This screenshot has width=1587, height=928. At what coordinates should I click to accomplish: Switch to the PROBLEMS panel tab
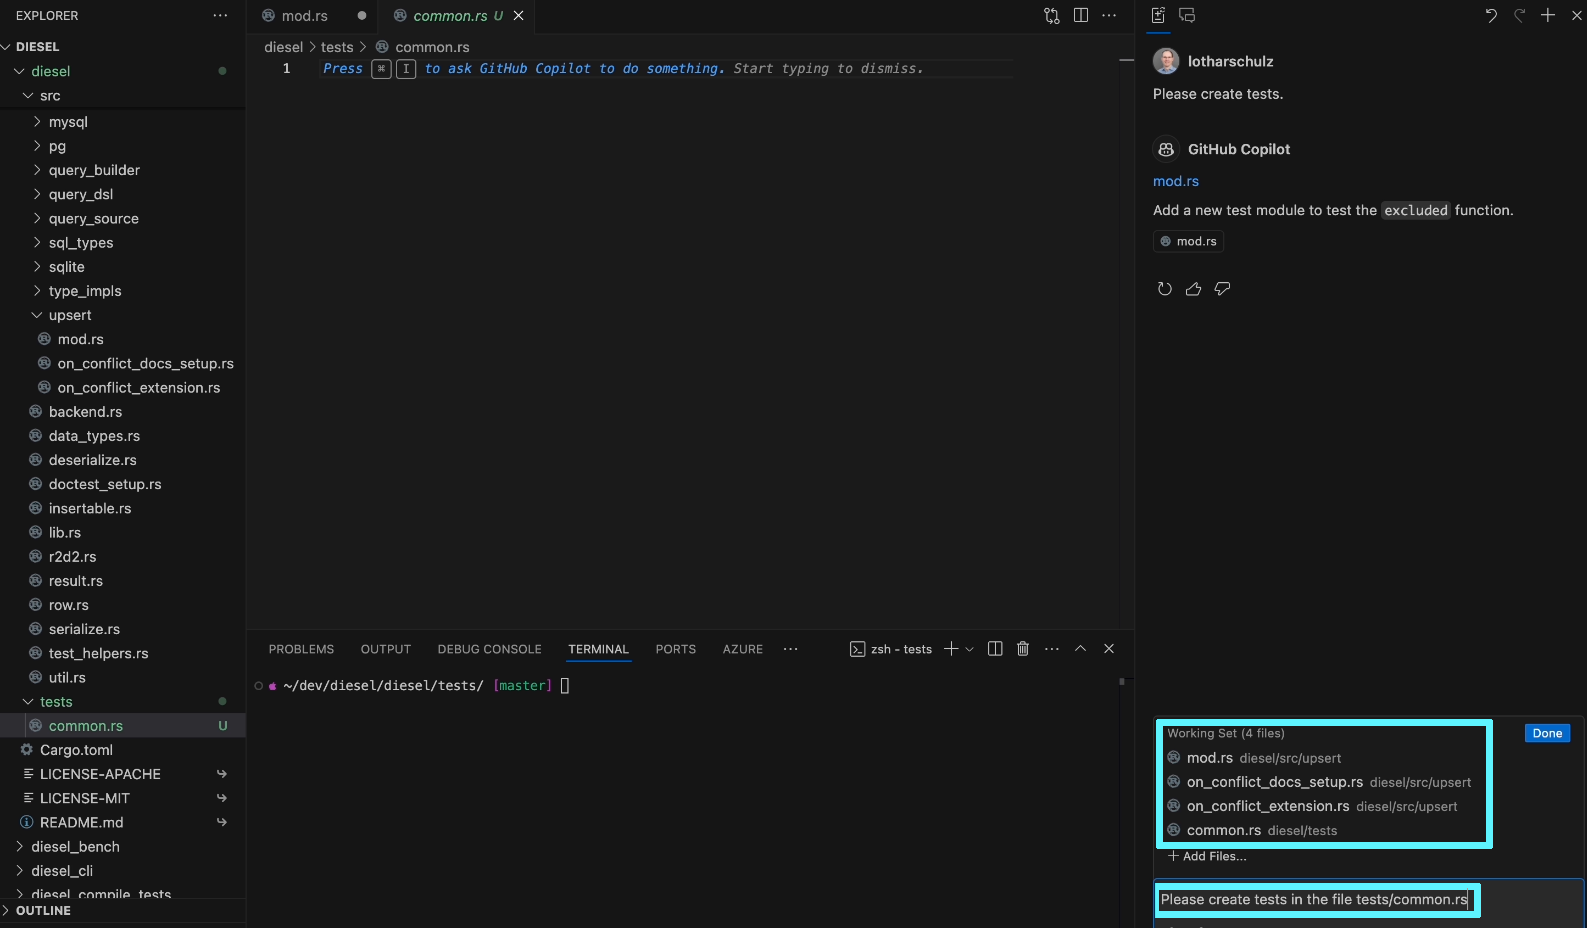pos(301,649)
